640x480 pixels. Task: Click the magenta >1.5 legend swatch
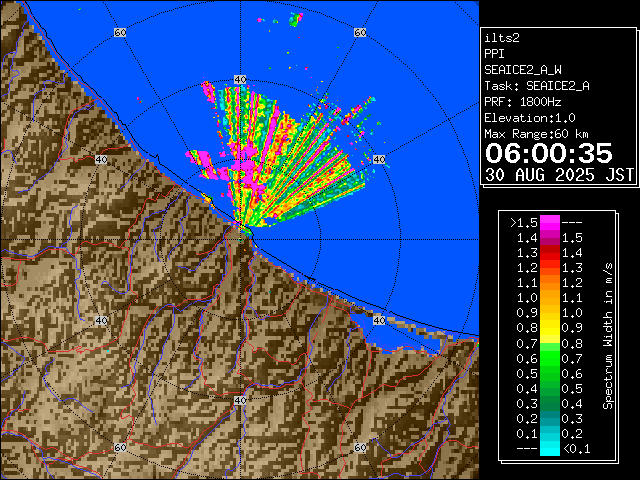click(x=549, y=222)
